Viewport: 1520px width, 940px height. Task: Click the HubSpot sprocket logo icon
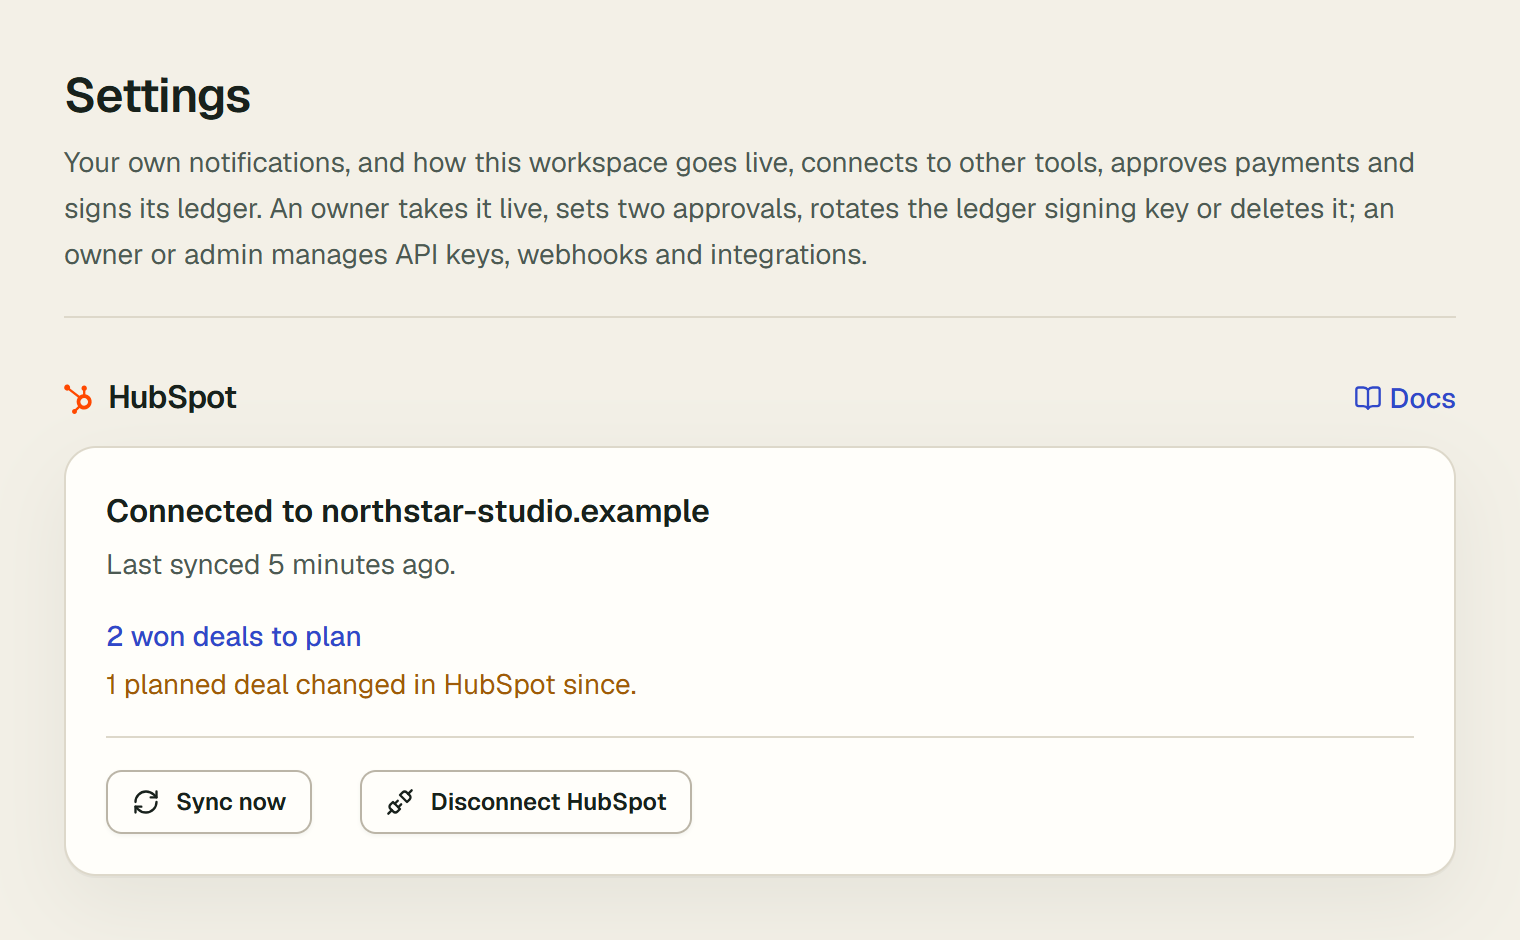[x=79, y=398]
